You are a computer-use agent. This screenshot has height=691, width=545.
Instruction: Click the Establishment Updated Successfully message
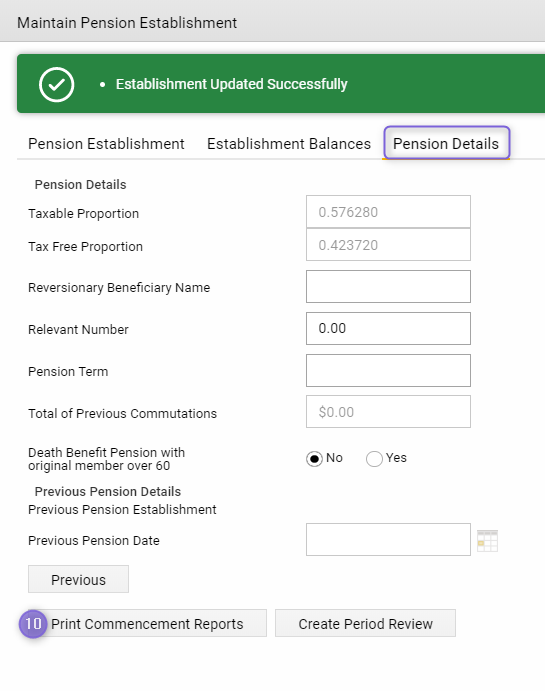pyautogui.click(x=231, y=84)
